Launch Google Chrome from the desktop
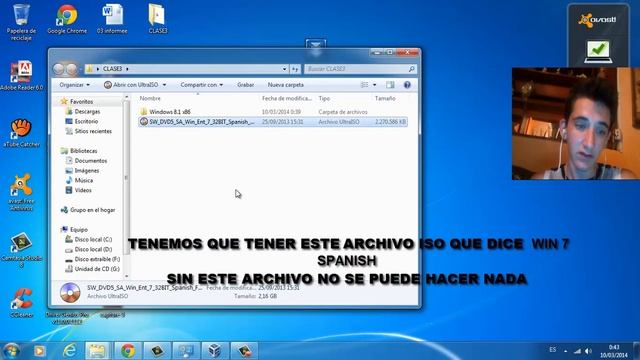 coord(67,19)
